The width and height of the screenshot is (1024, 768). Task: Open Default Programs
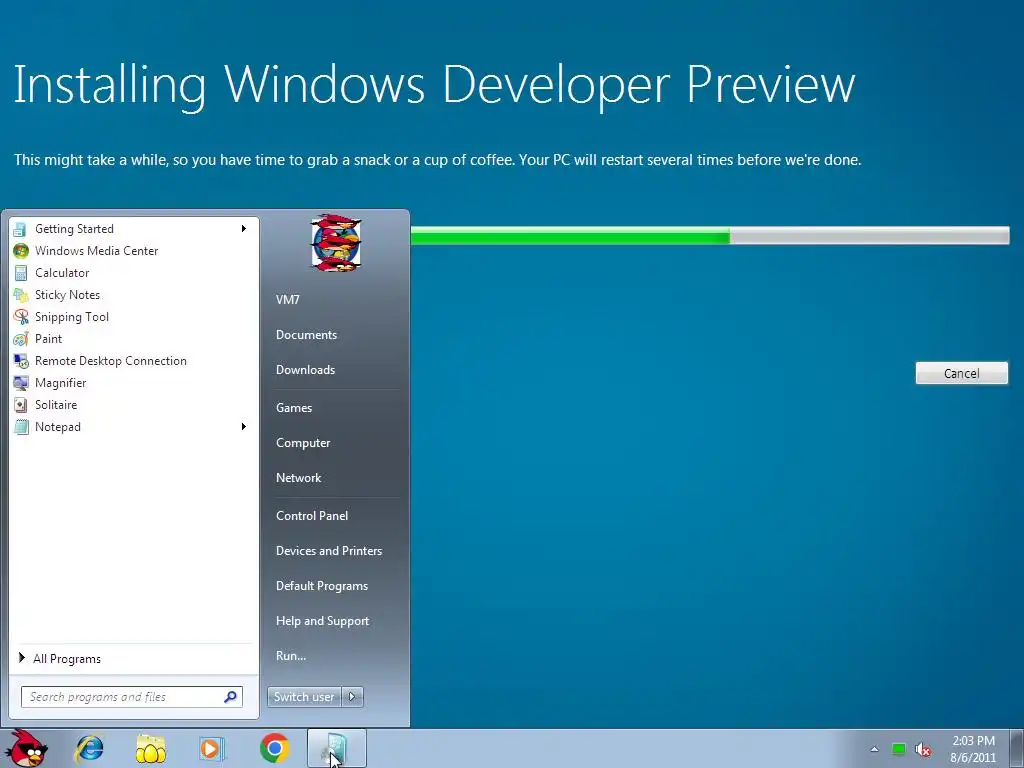321,586
